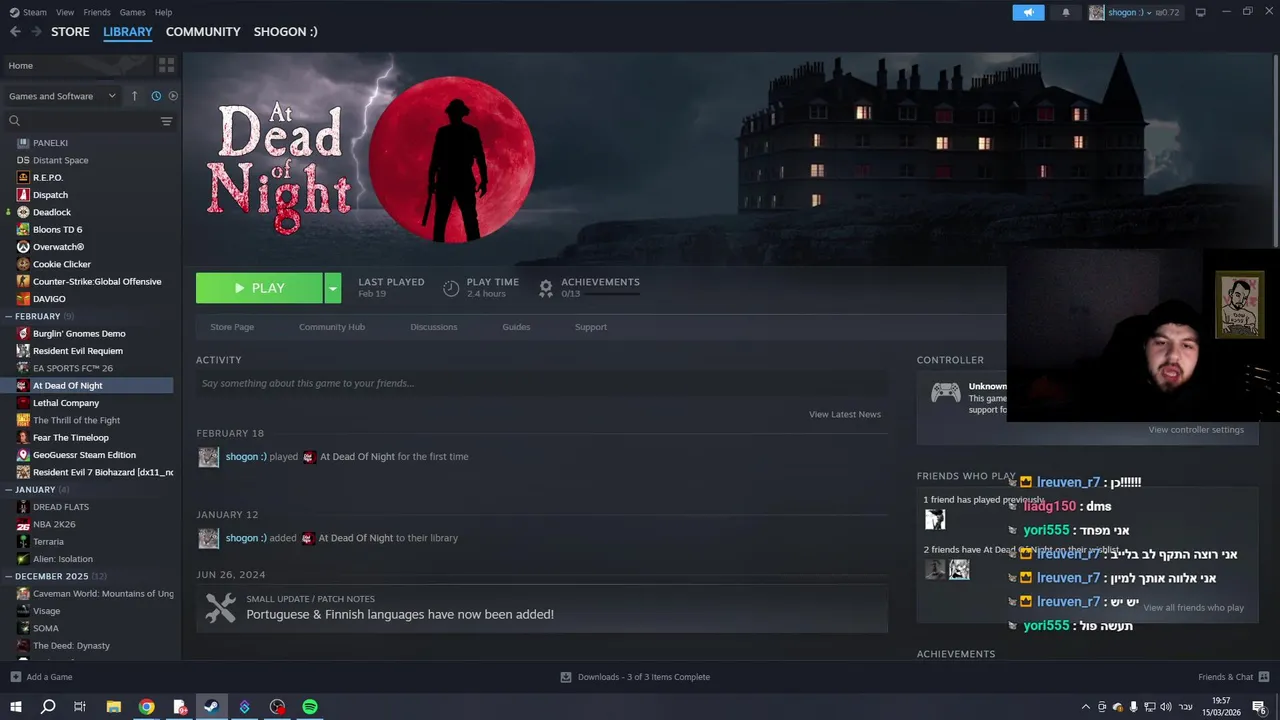
Task: Click the green PLAY button
Action: pos(259,288)
